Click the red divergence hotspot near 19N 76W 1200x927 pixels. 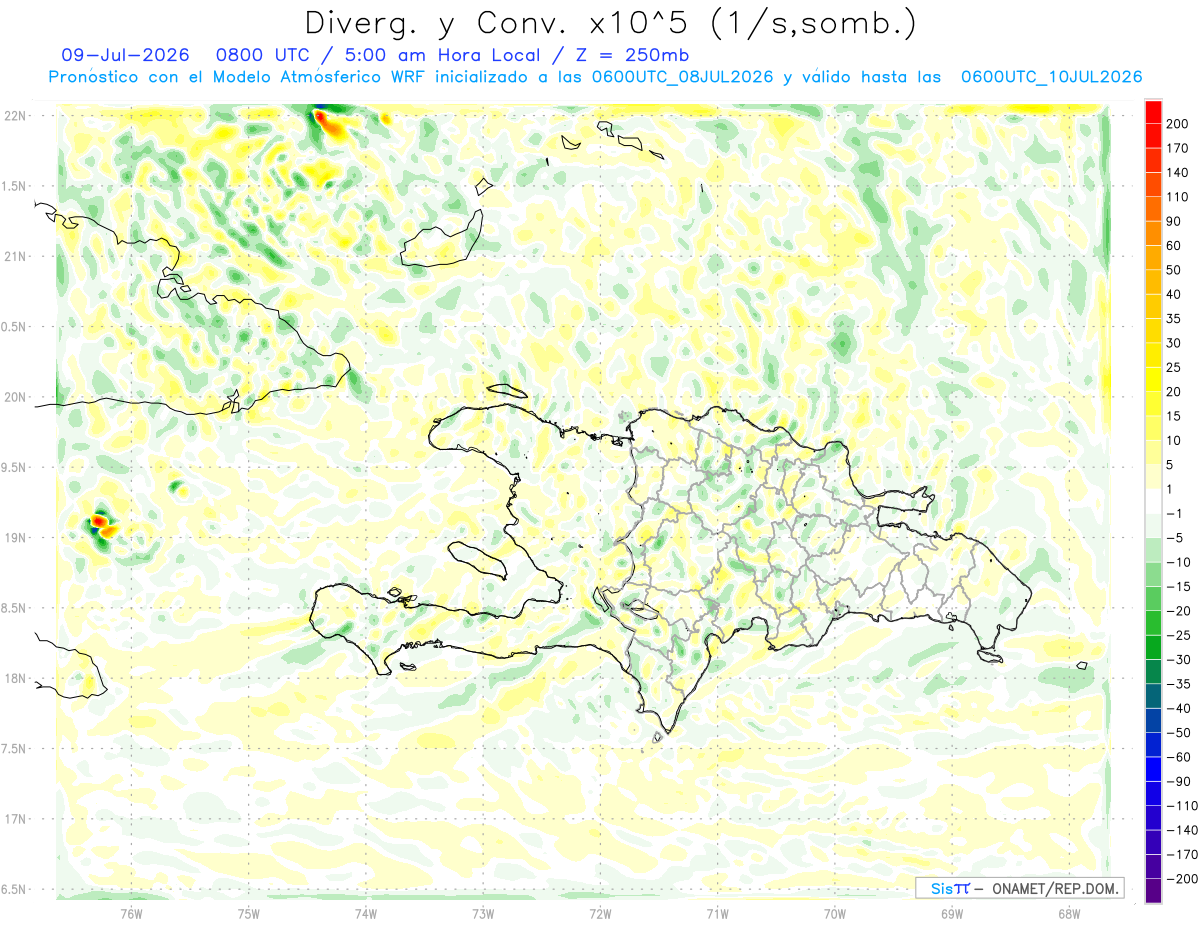click(x=100, y=521)
